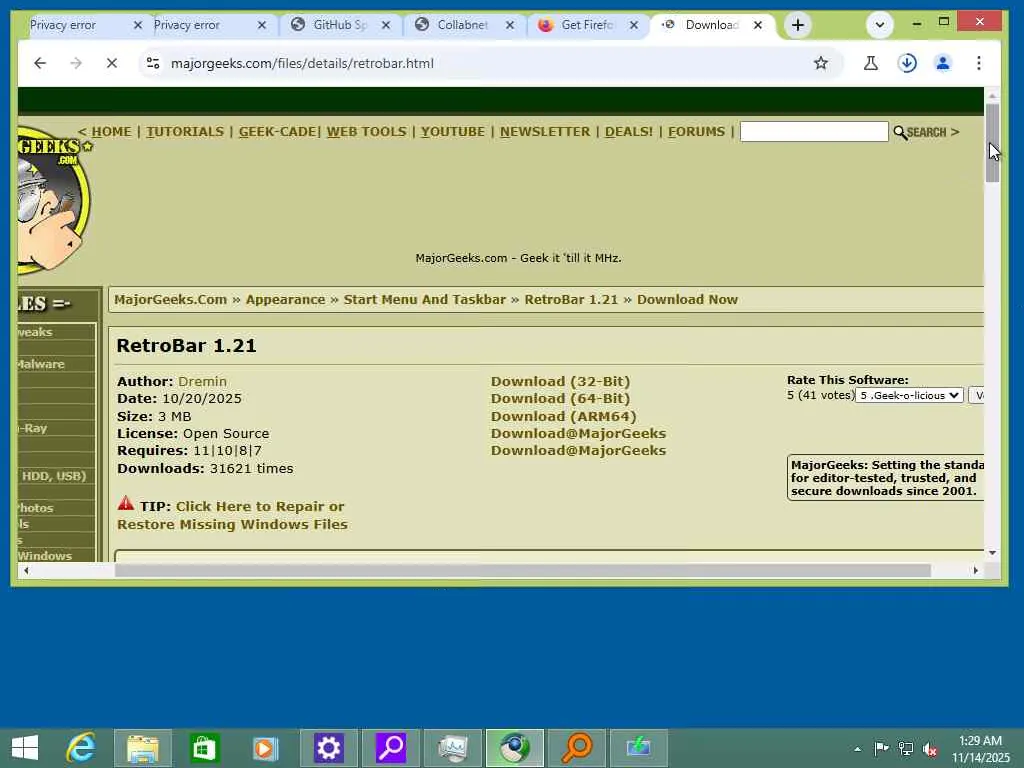The image size is (1024, 768).
Task: Click Download (ARM64) link
Action: (x=564, y=416)
